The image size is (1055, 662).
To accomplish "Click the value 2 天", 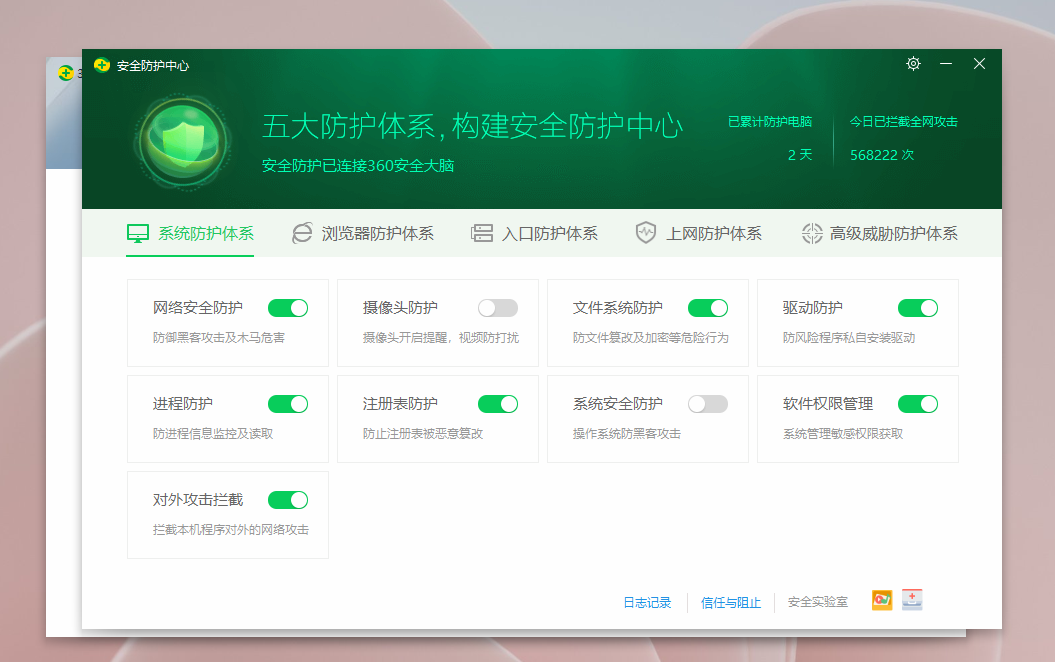I will point(800,155).
